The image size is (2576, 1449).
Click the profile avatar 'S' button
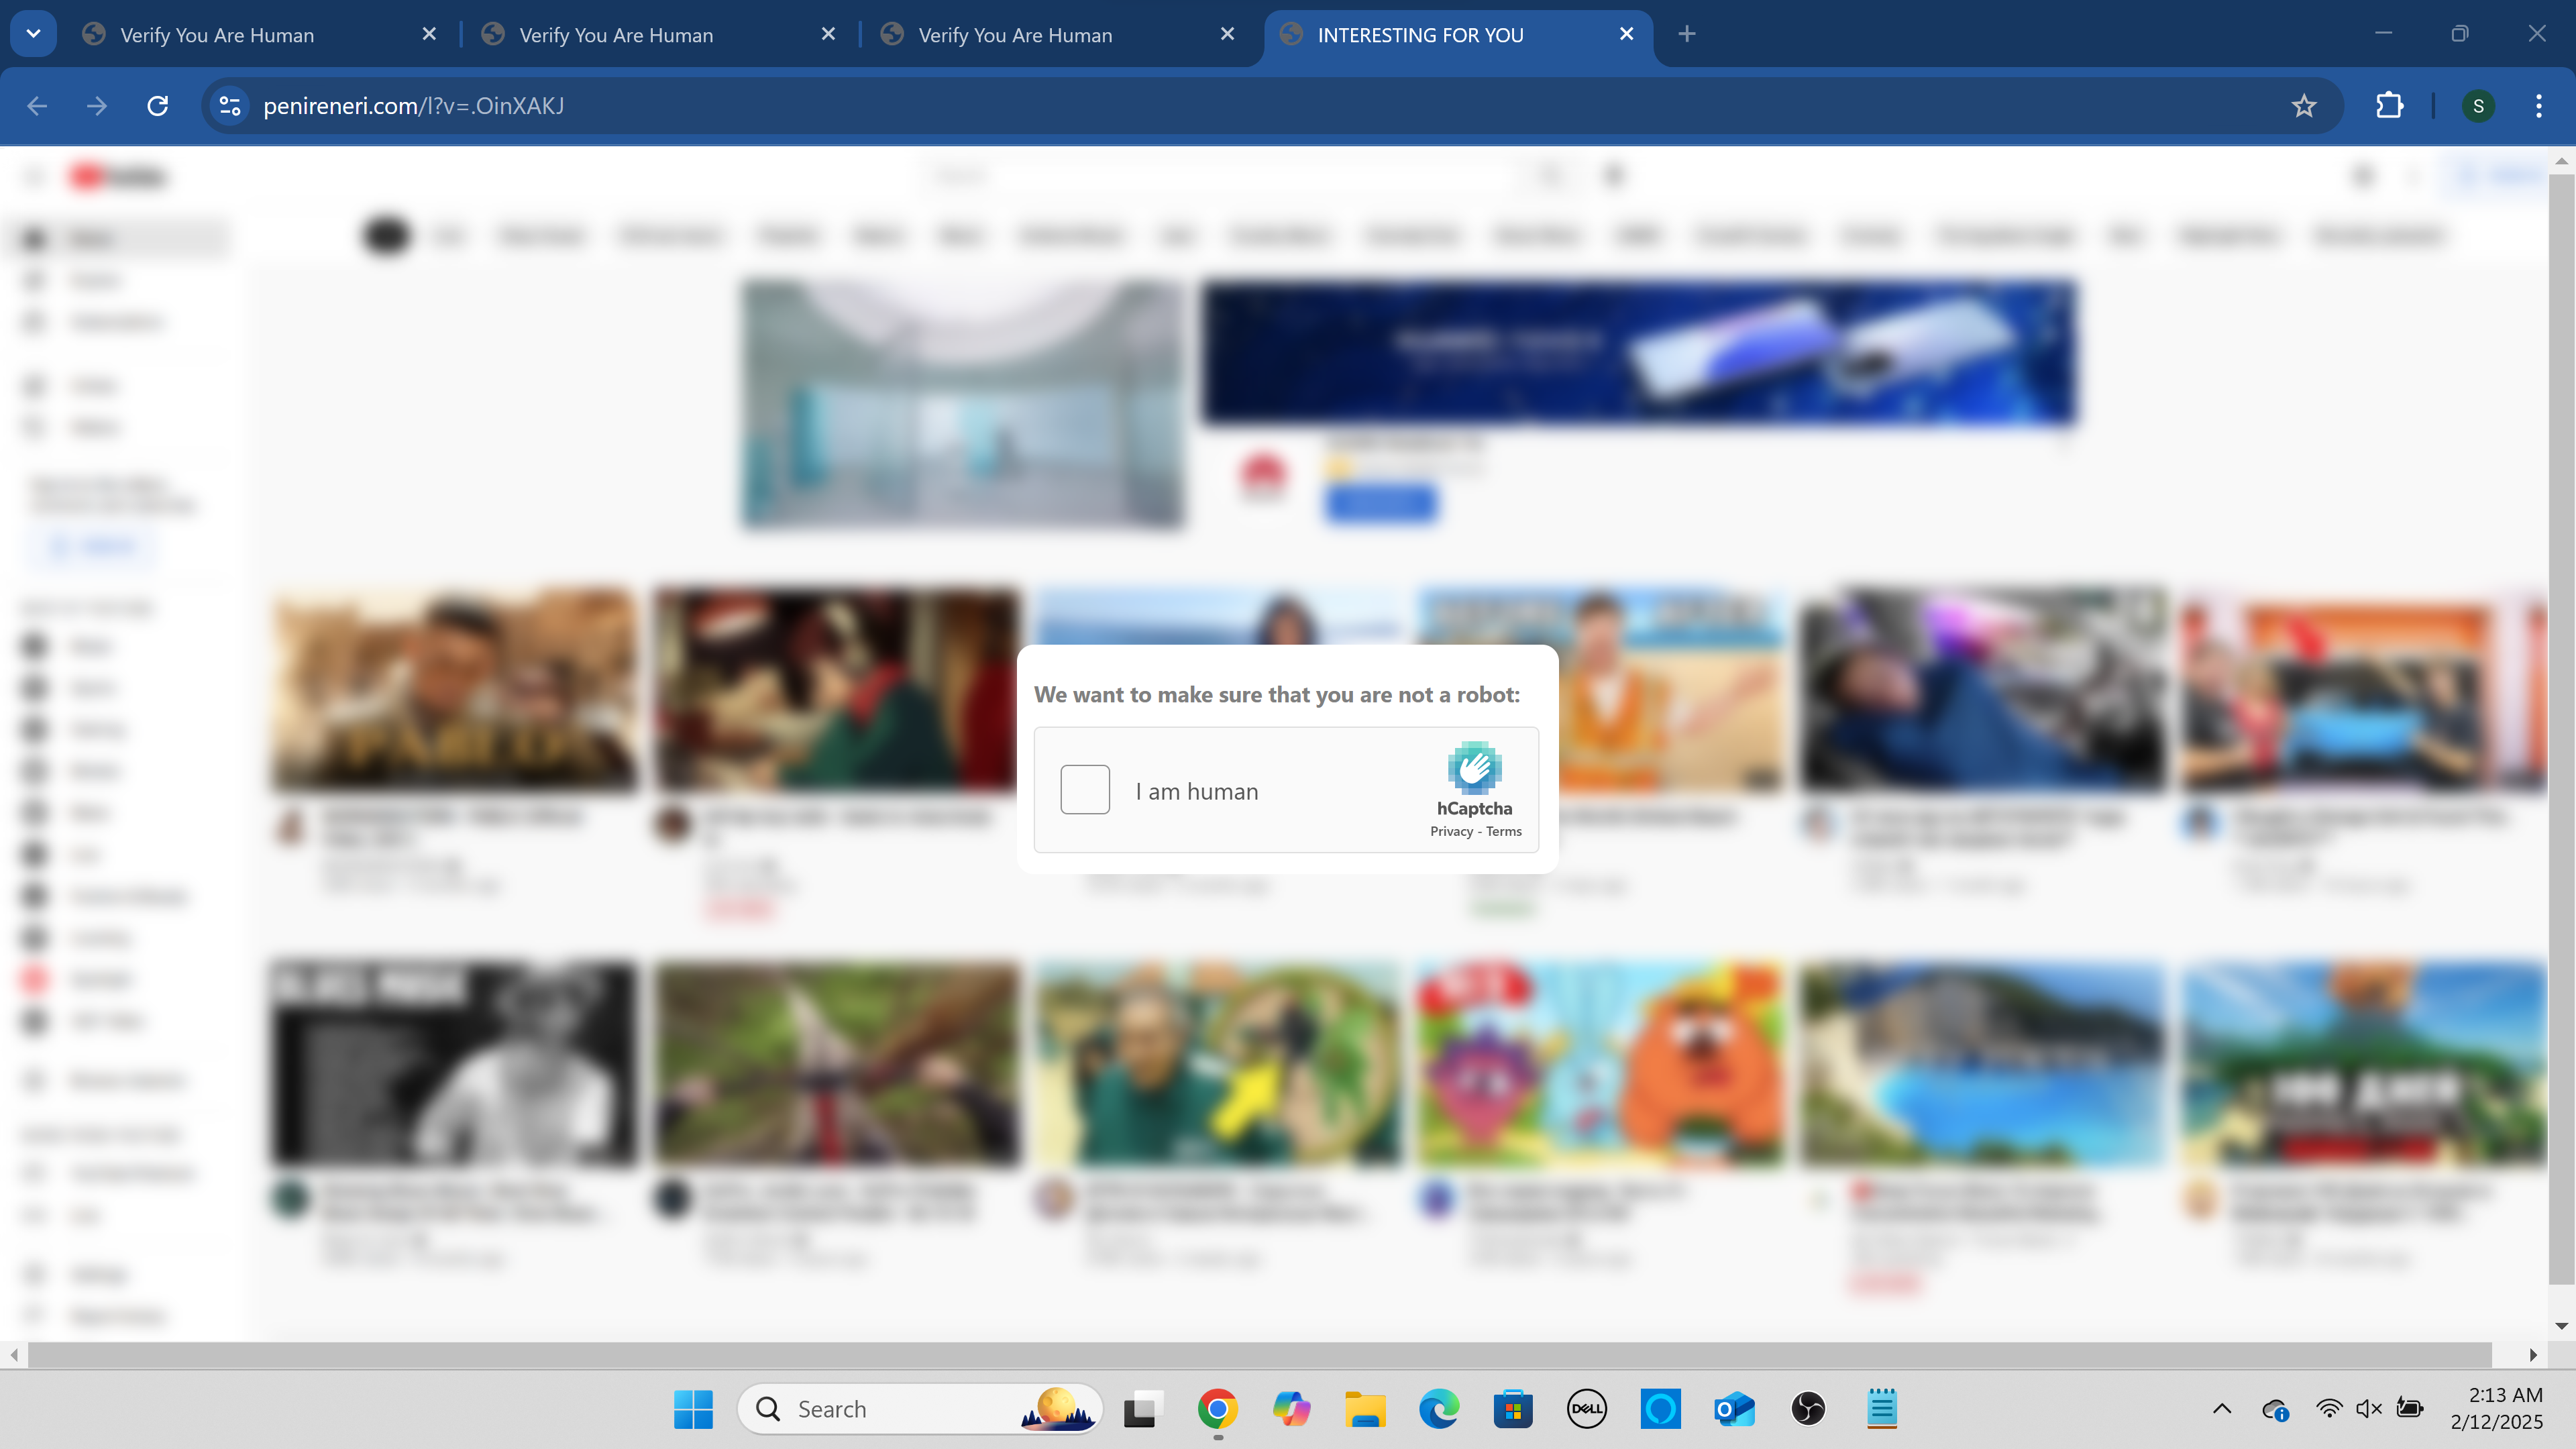[x=2477, y=106]
